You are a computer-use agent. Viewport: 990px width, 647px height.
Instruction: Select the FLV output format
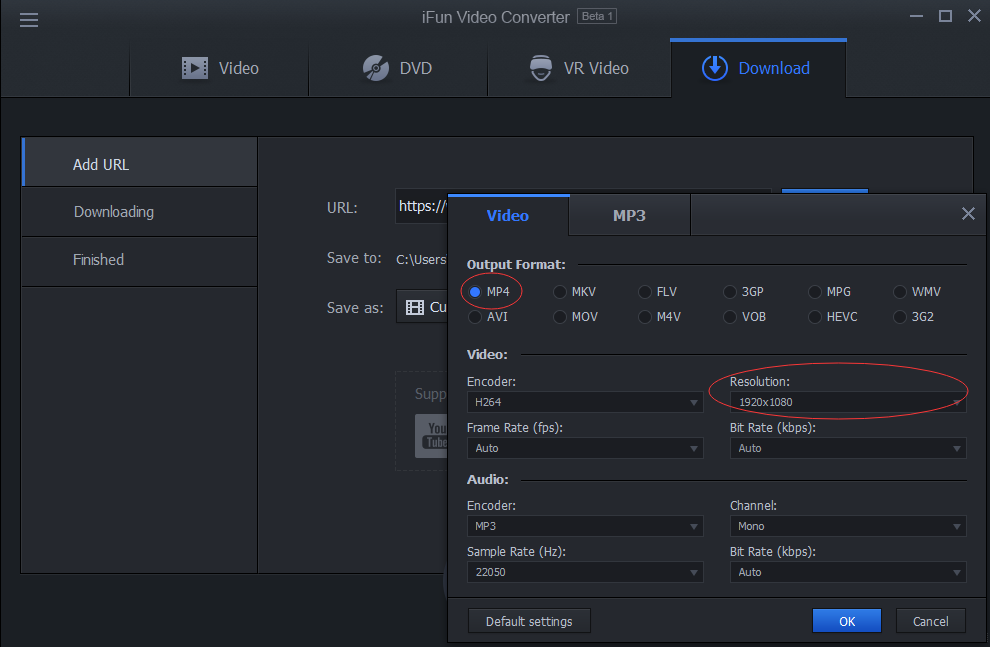click(x=645, y=292)
